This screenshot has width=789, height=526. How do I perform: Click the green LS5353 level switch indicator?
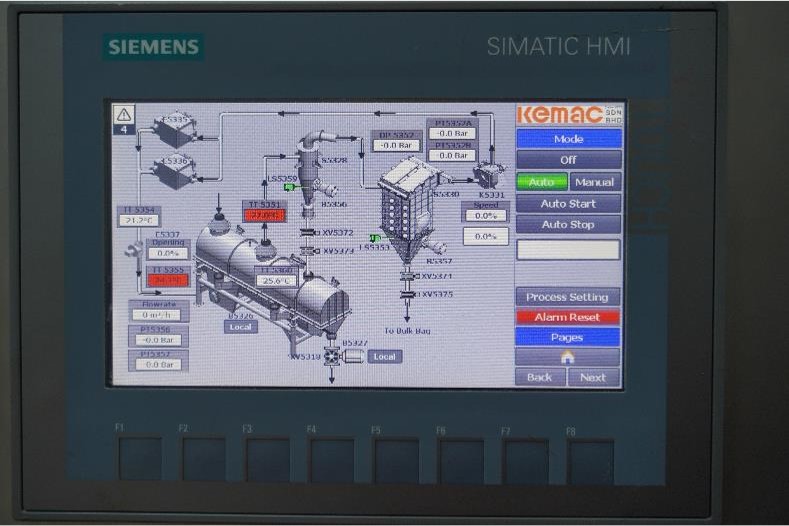(375, 238)
